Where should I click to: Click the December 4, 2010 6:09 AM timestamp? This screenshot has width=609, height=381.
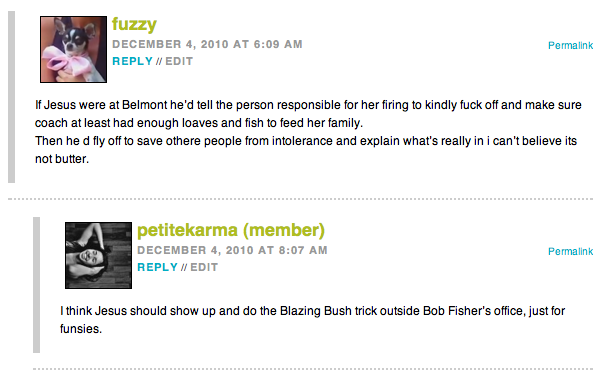click(207, 44)
